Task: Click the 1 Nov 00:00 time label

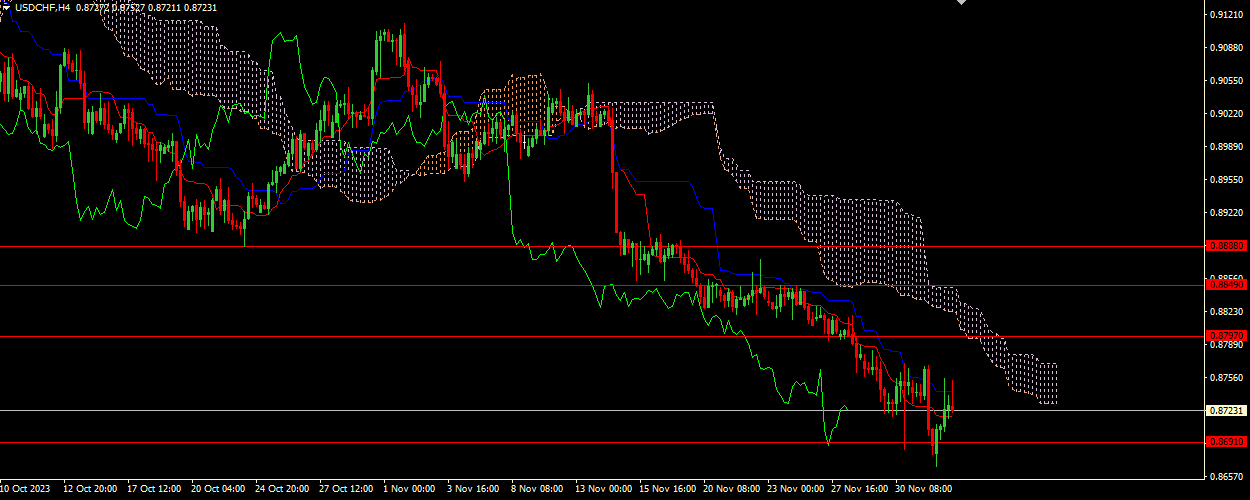Action: 410,490
